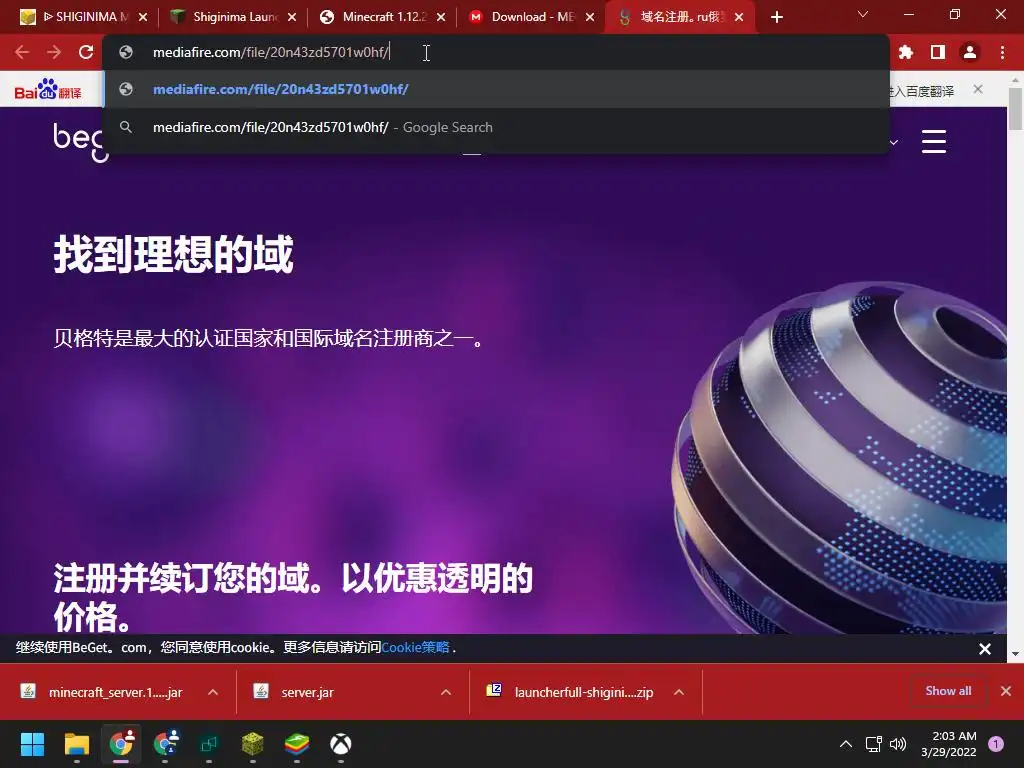The width and height of the screenshot is (1024, 768).
Task: Click inside the address bar text
Action: tap(270, 52)
